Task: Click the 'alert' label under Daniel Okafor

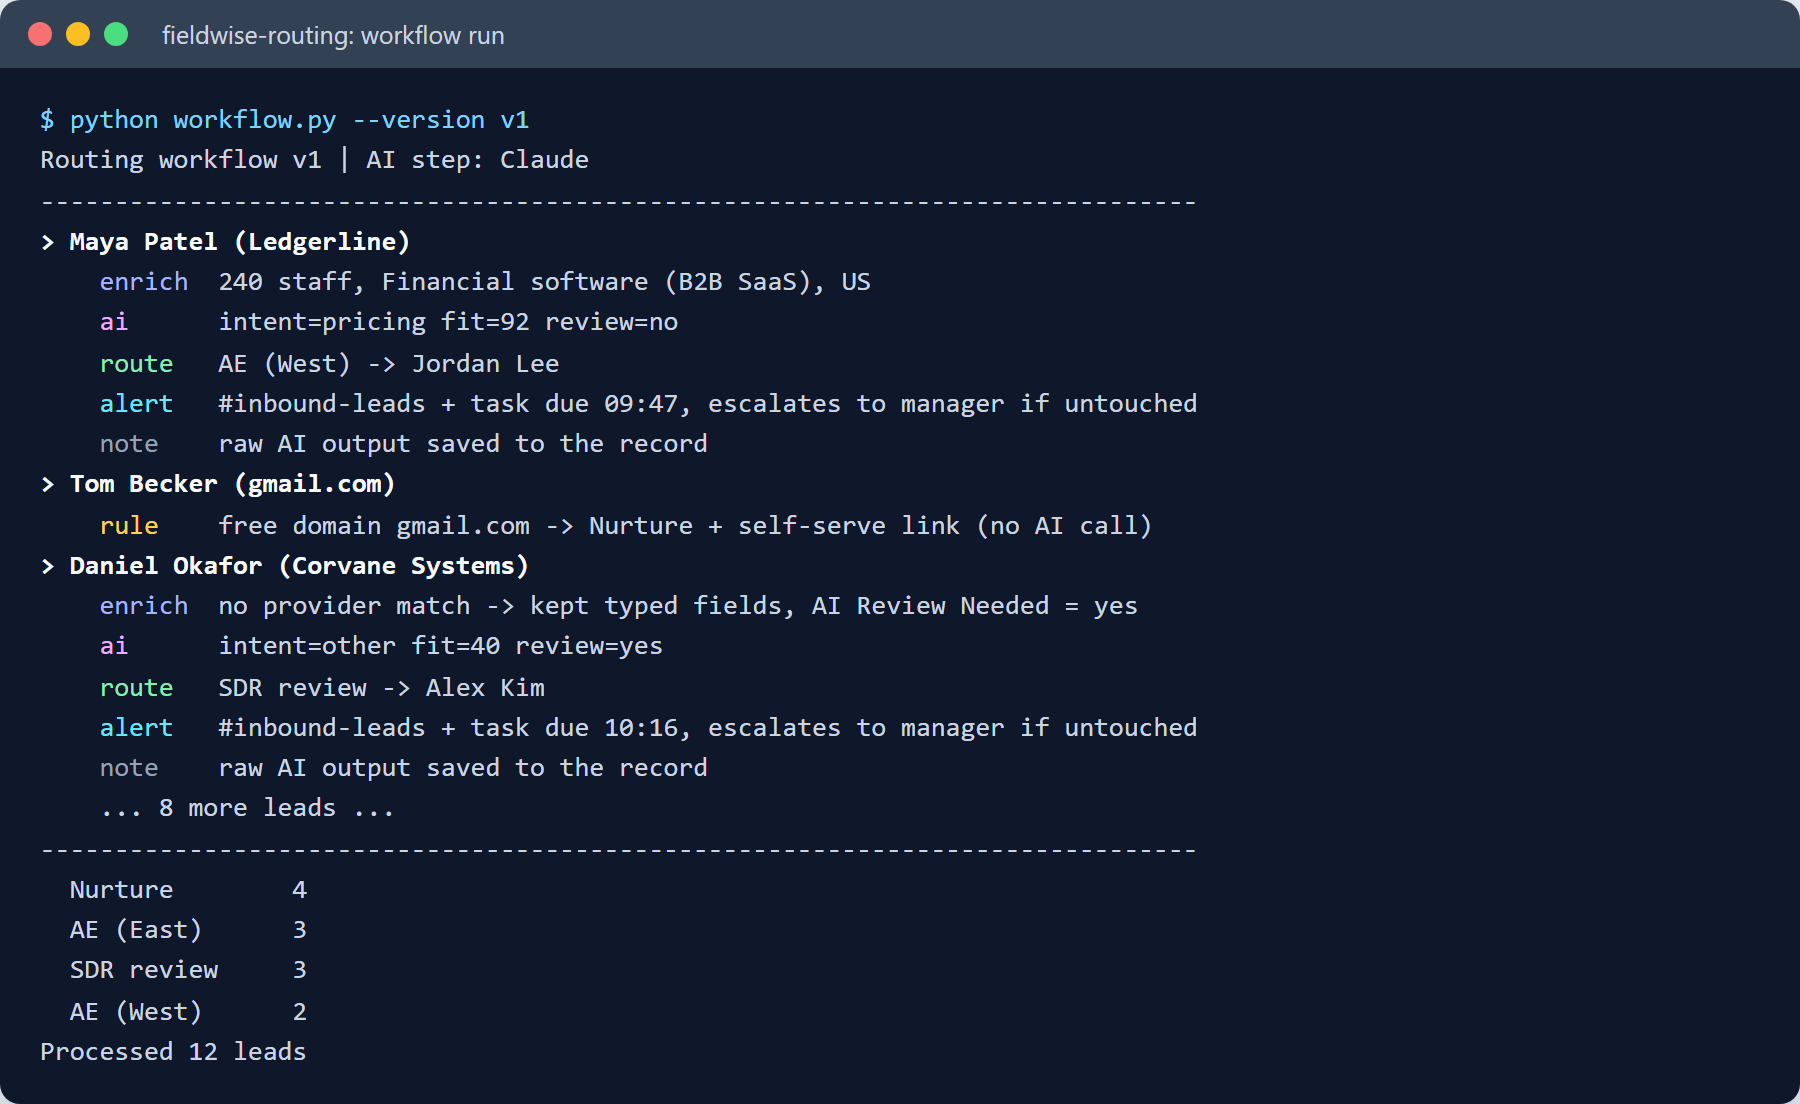Action: 136,728
